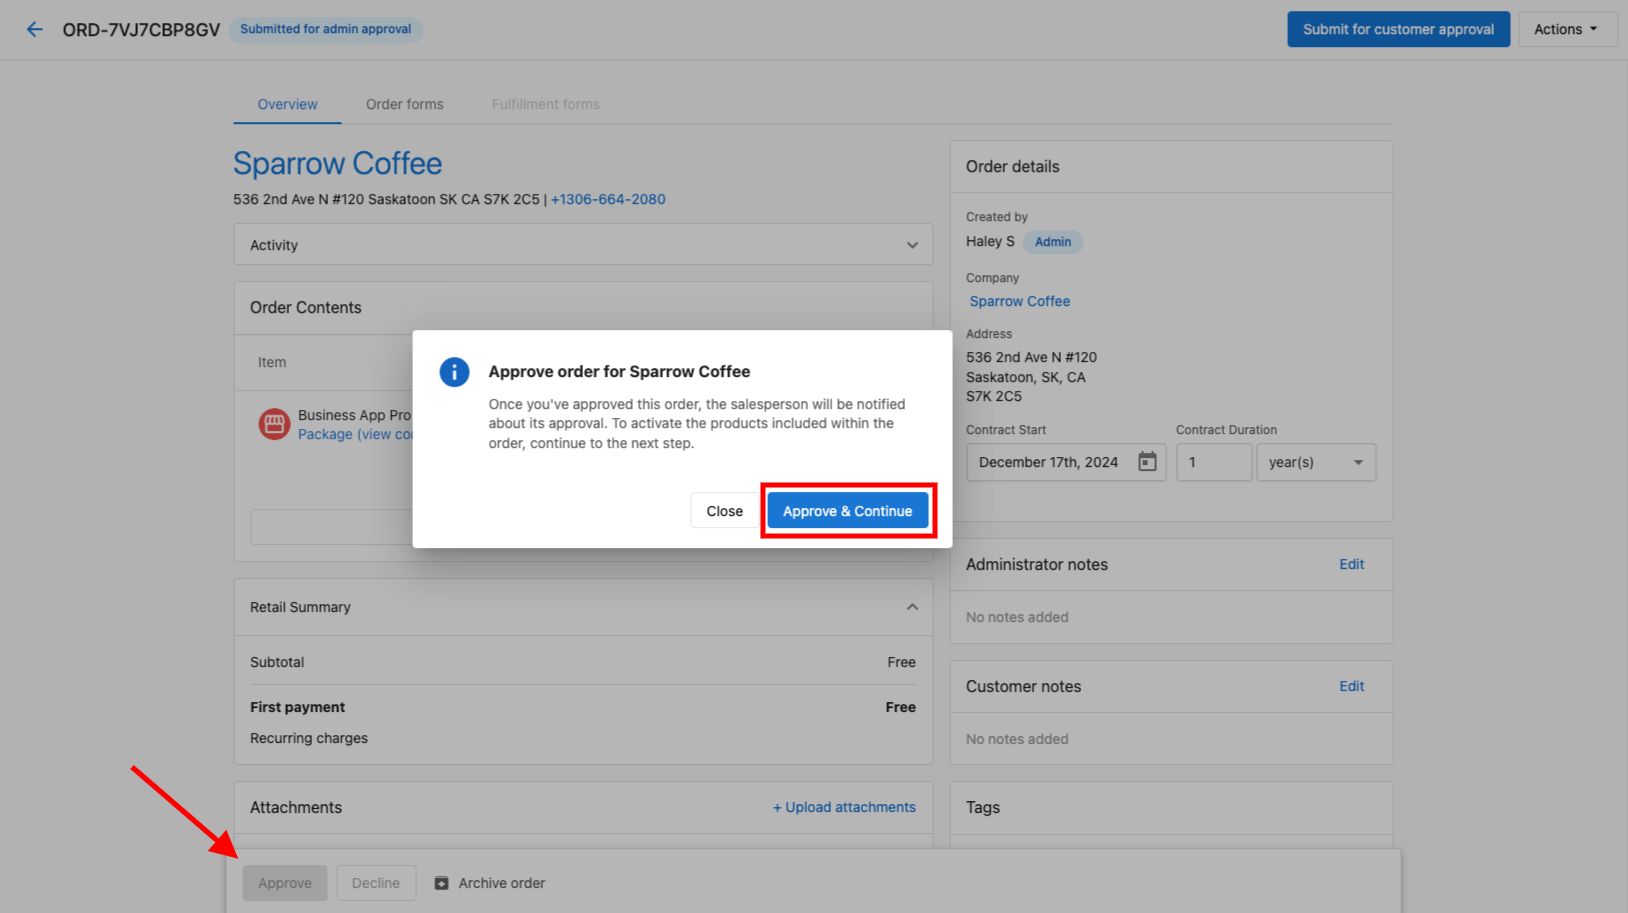
Task: Click the Admin badge next to Haley S
Action: (1053, 242)
